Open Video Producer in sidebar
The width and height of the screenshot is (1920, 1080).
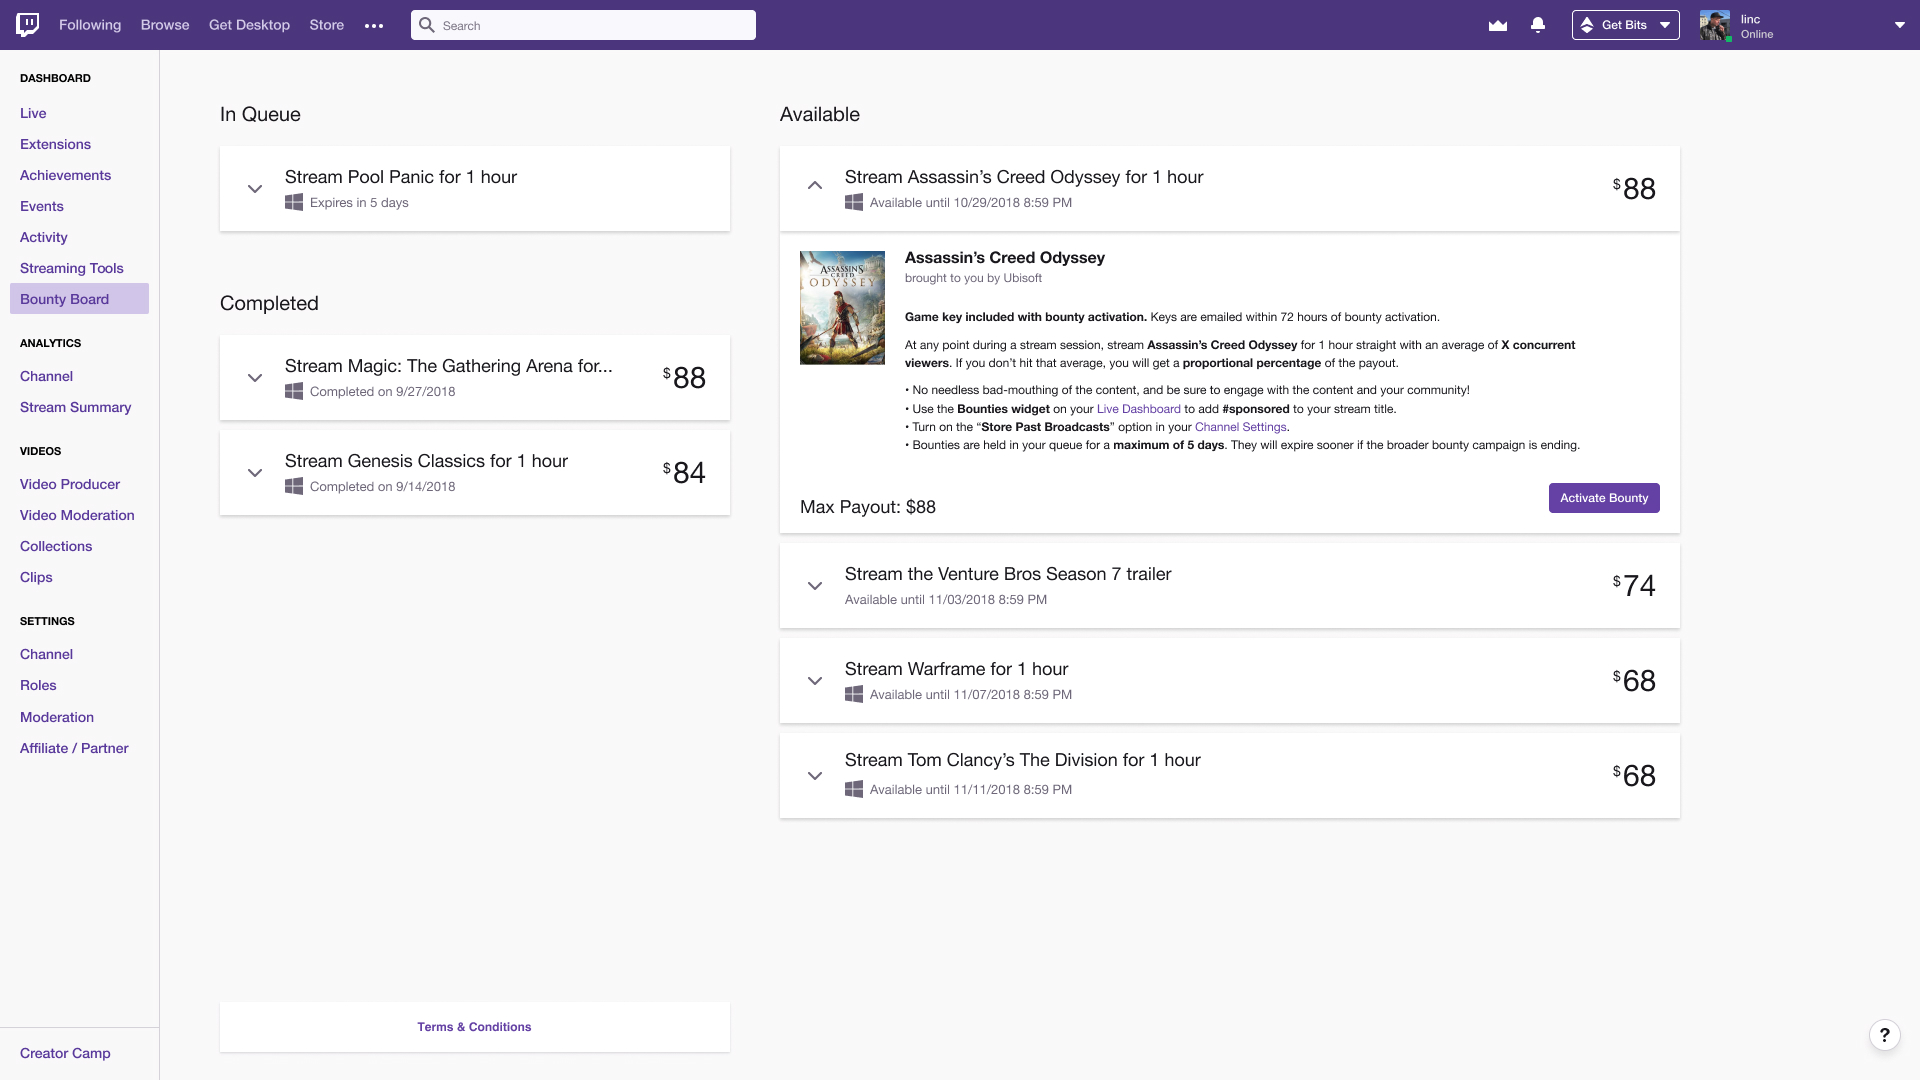[x=70, y=484]
